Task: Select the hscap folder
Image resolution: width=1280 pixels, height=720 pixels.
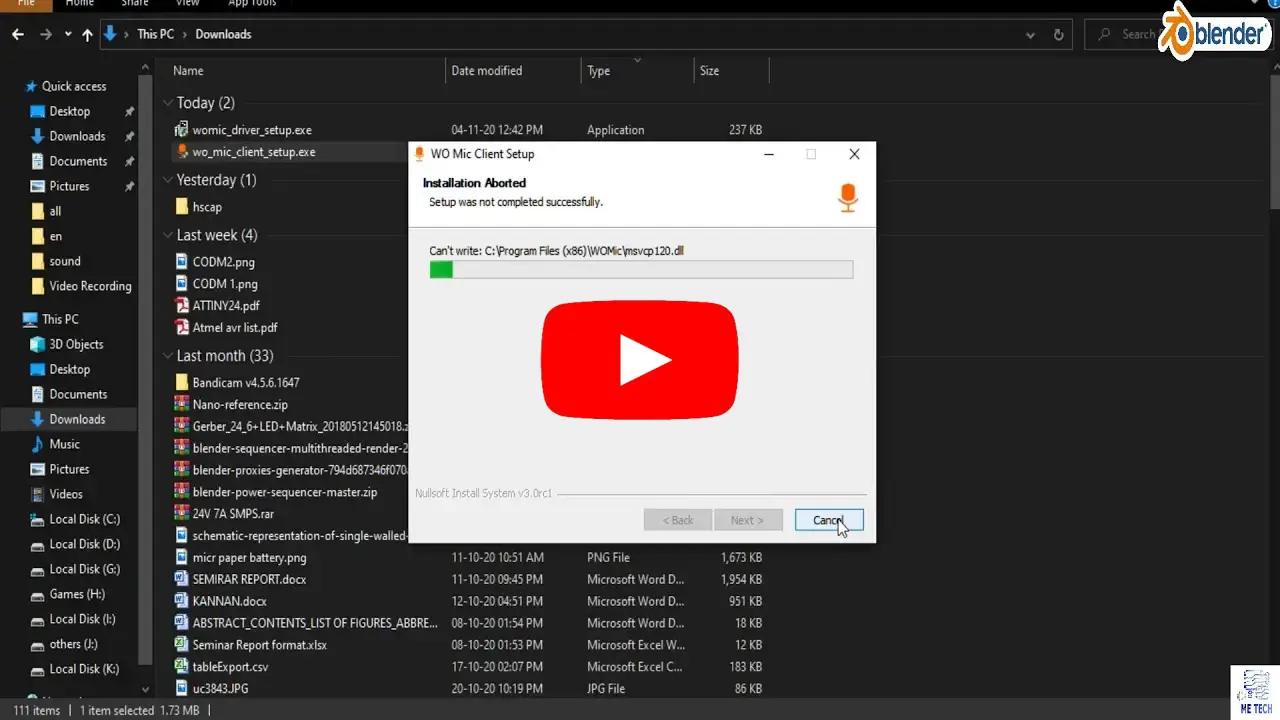Action: (207, 207)
